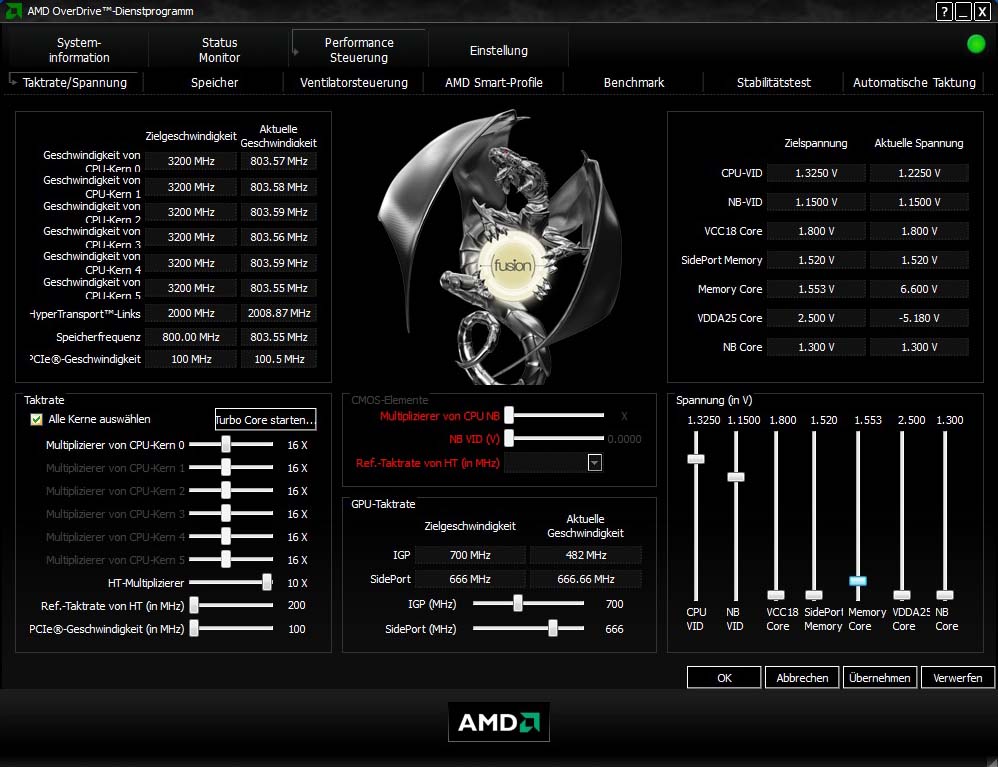Screen dimensions: 998x767
Task: Click the NB-VID Zielspannung 1.1500 V field
Action: (816, 202)
